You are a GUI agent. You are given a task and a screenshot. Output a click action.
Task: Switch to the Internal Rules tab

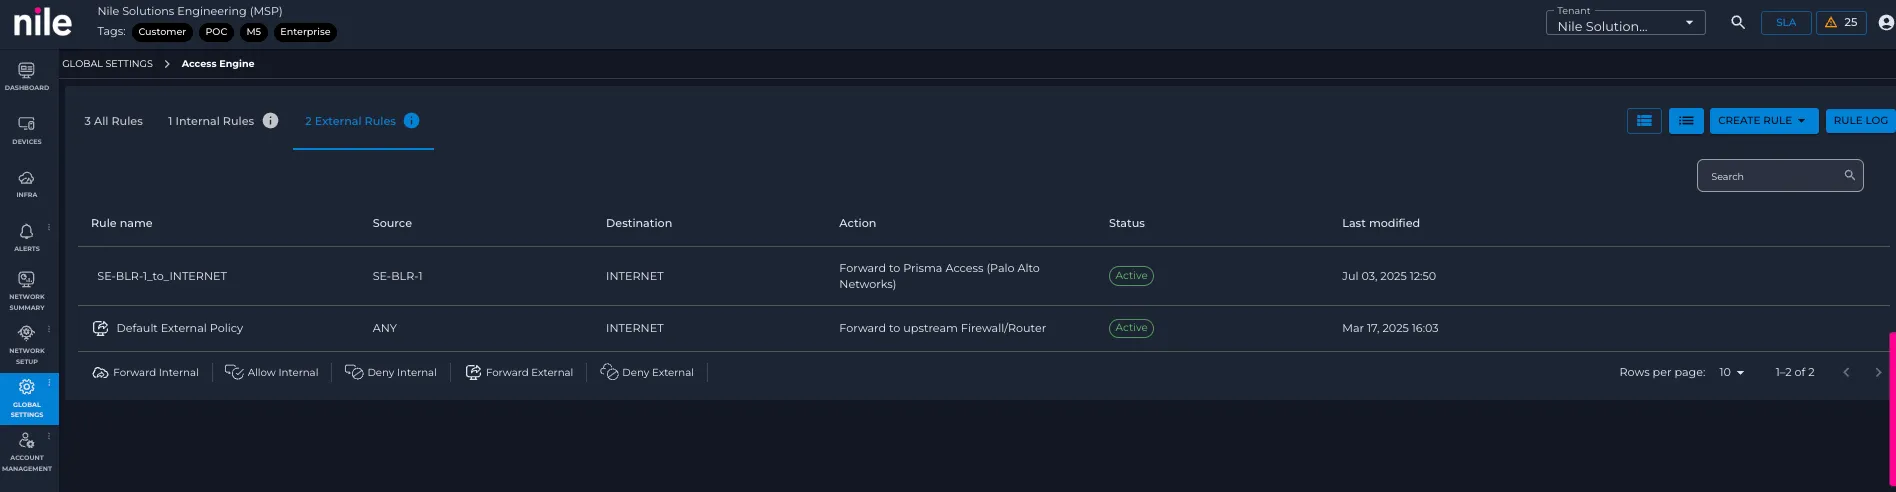click(x=211, y=121)
